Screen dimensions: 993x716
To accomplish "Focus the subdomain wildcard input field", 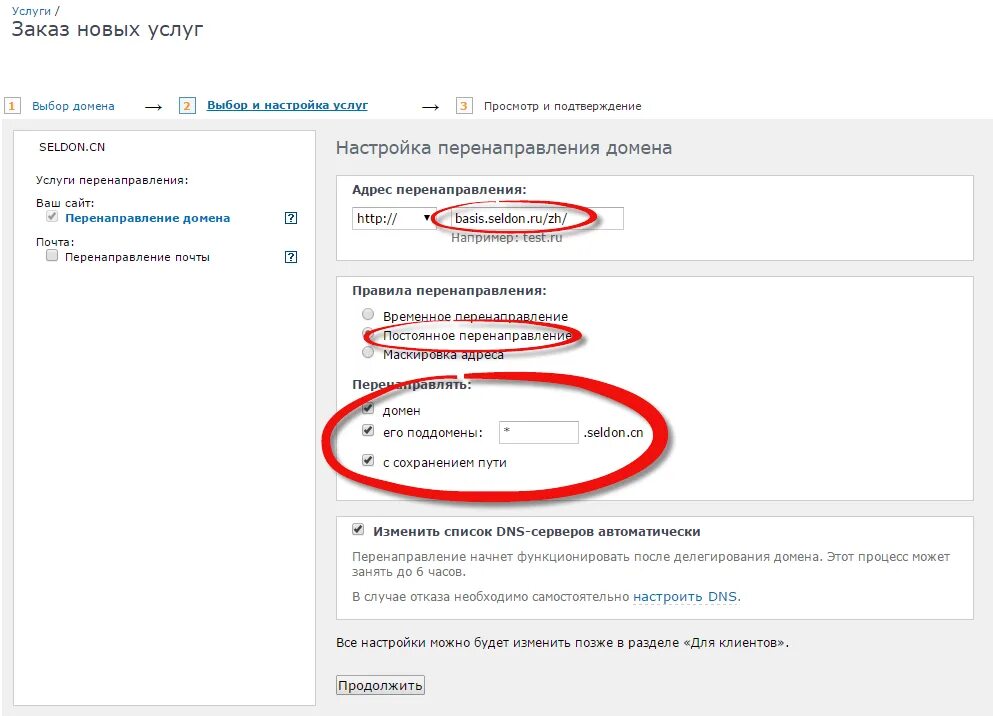I will click(538, 432).
